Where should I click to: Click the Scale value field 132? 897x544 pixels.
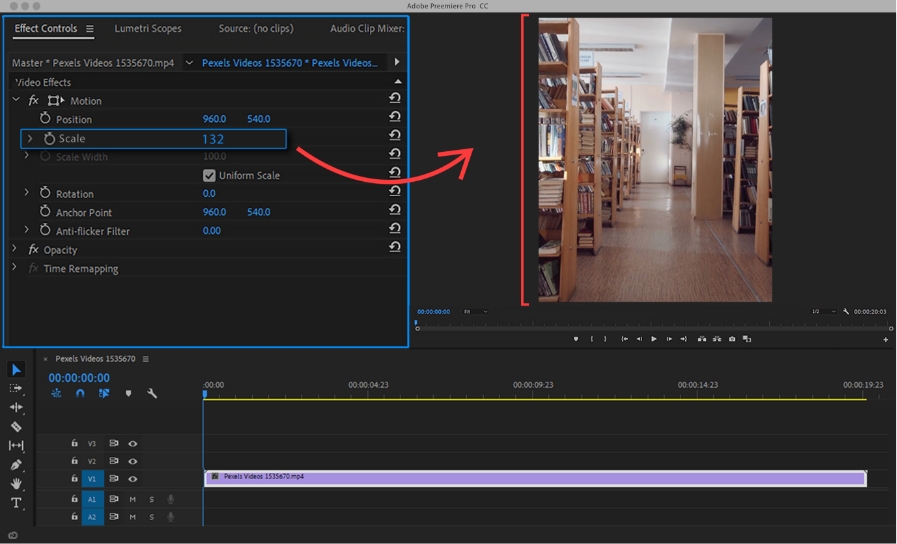[x=213, y=139]
